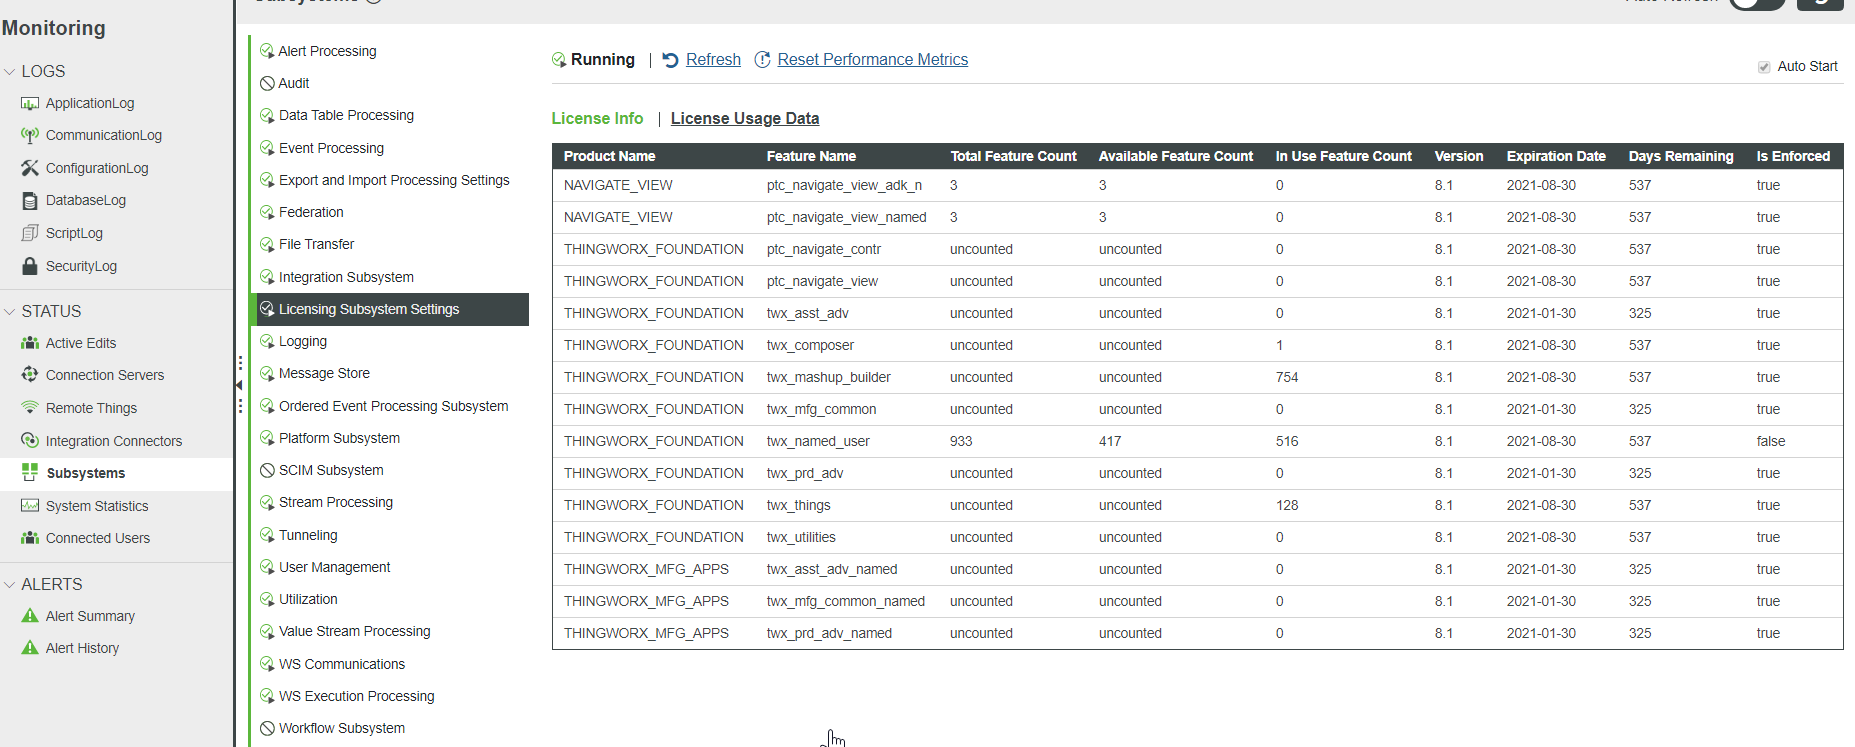Click the SCIM Subsystem disabled icon
The width and height of the screenshot is (1855, 747).
[267, 470]
